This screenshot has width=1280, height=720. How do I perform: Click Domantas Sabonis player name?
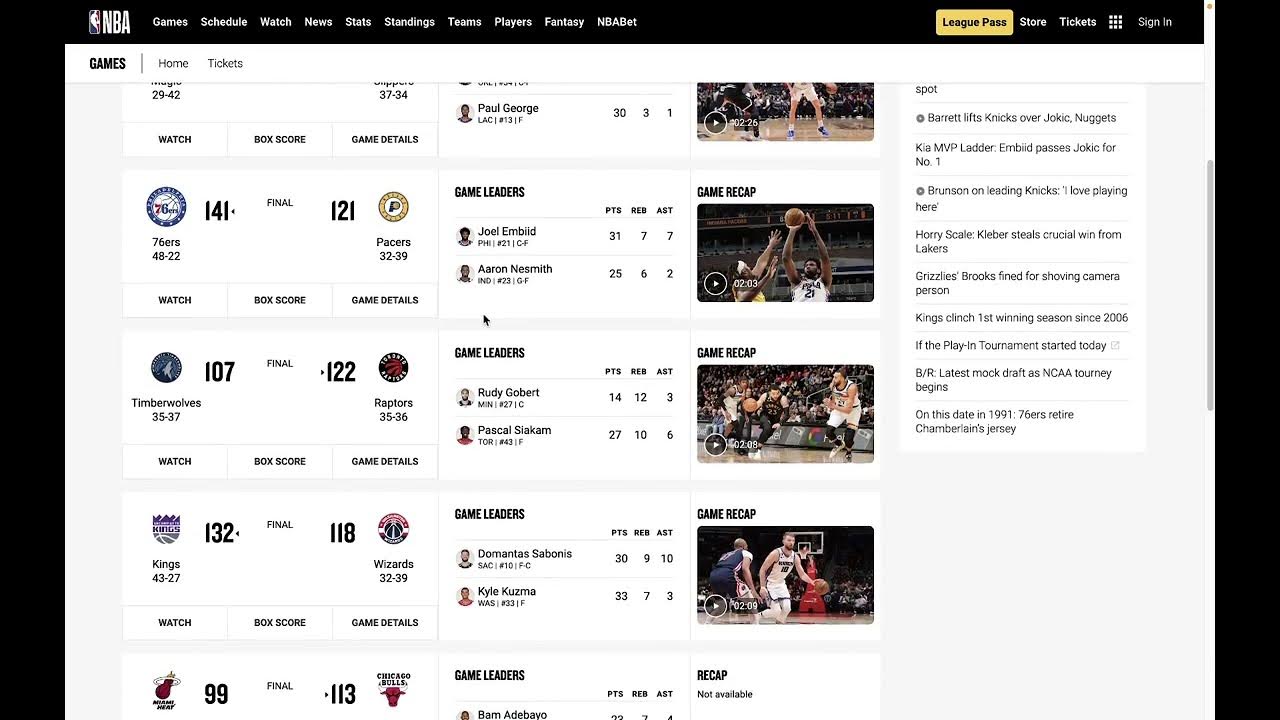click(x=525, y=554)
